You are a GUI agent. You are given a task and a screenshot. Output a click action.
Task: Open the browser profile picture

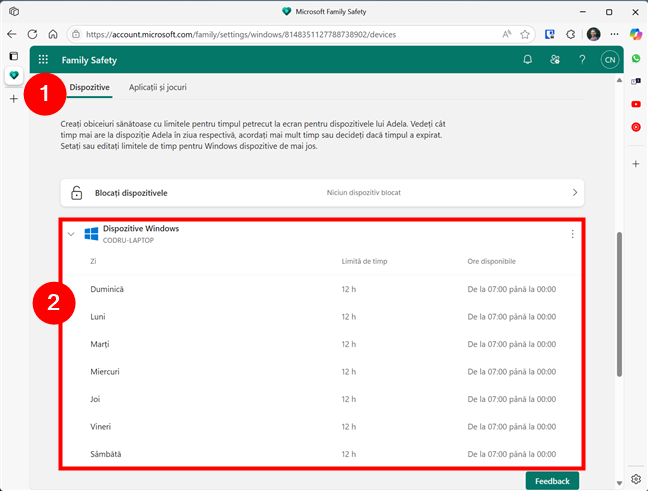tap(593, 34)
